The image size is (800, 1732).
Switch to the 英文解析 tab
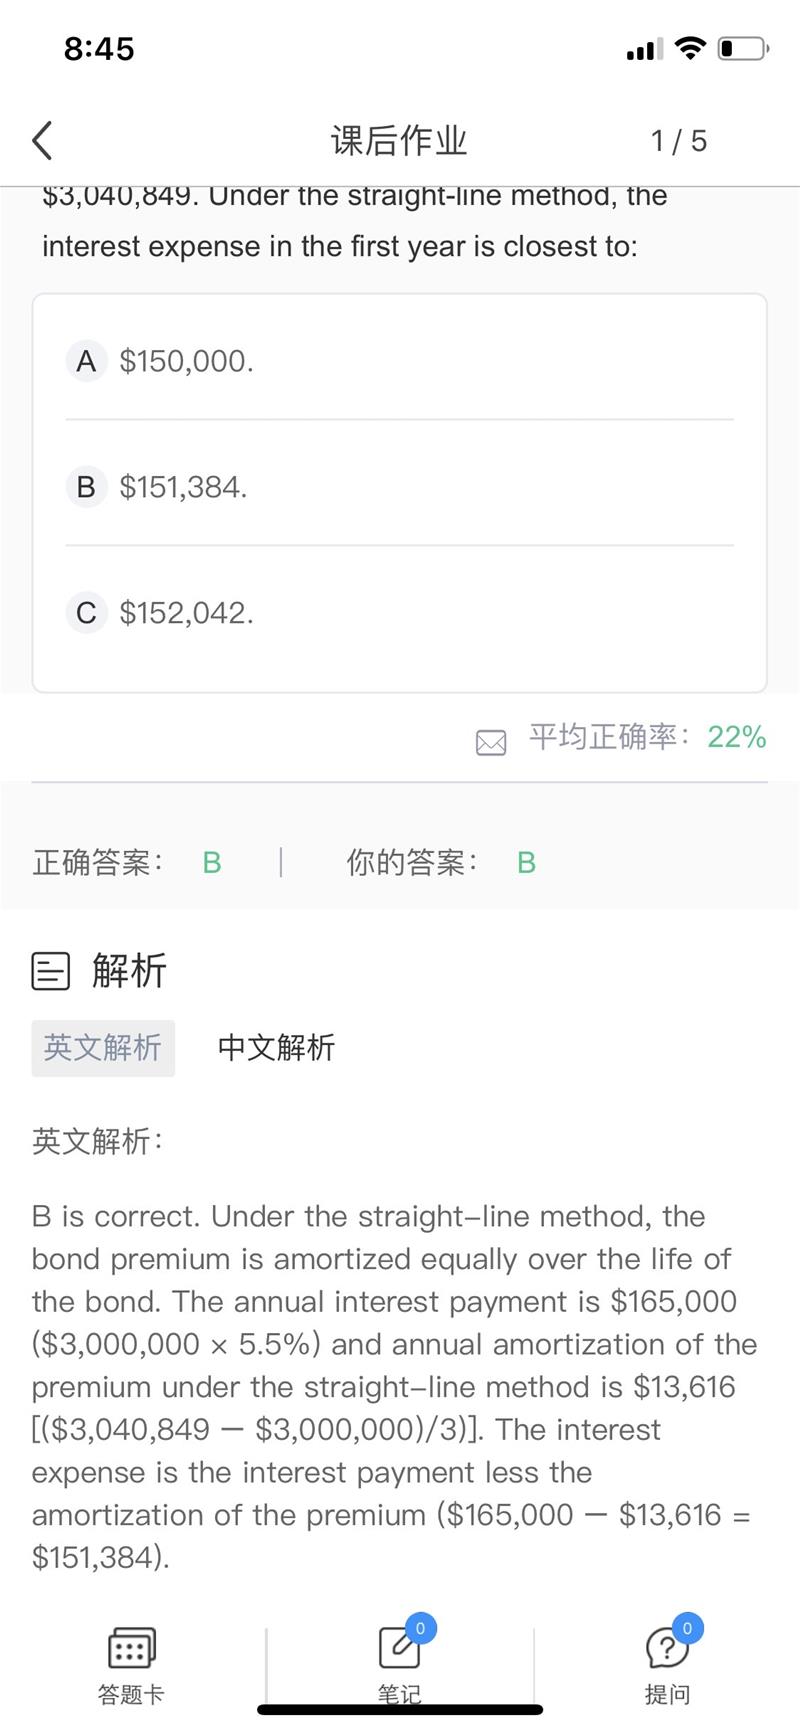pos(103,1048)
